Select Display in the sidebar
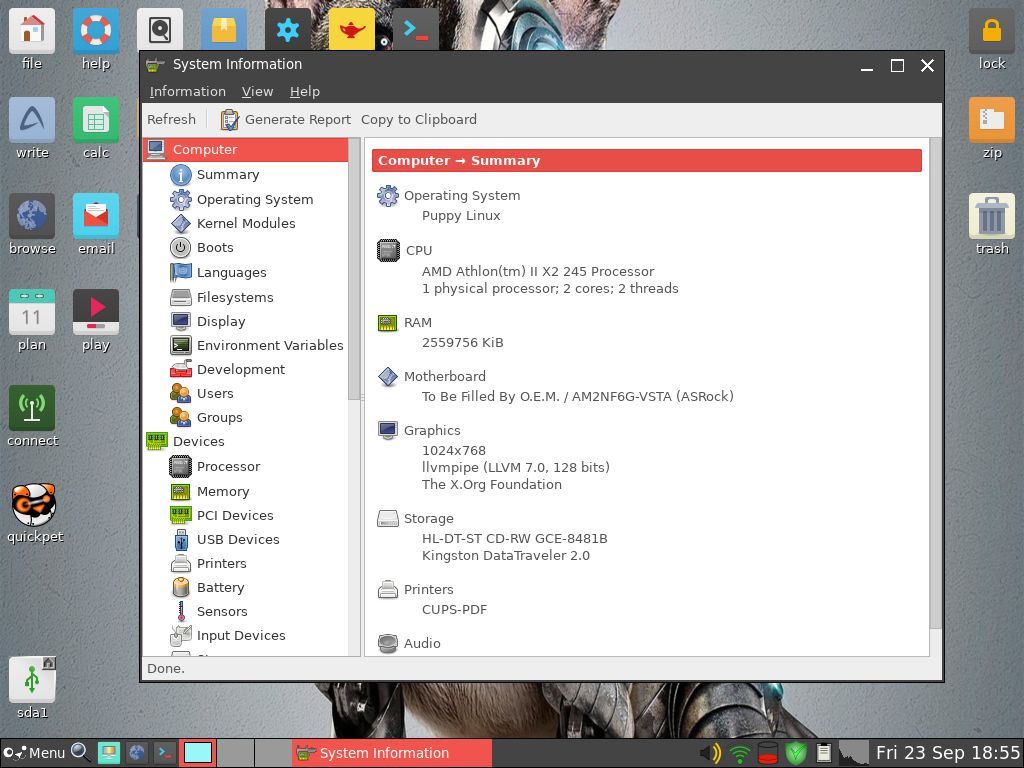 click(221, 321)
